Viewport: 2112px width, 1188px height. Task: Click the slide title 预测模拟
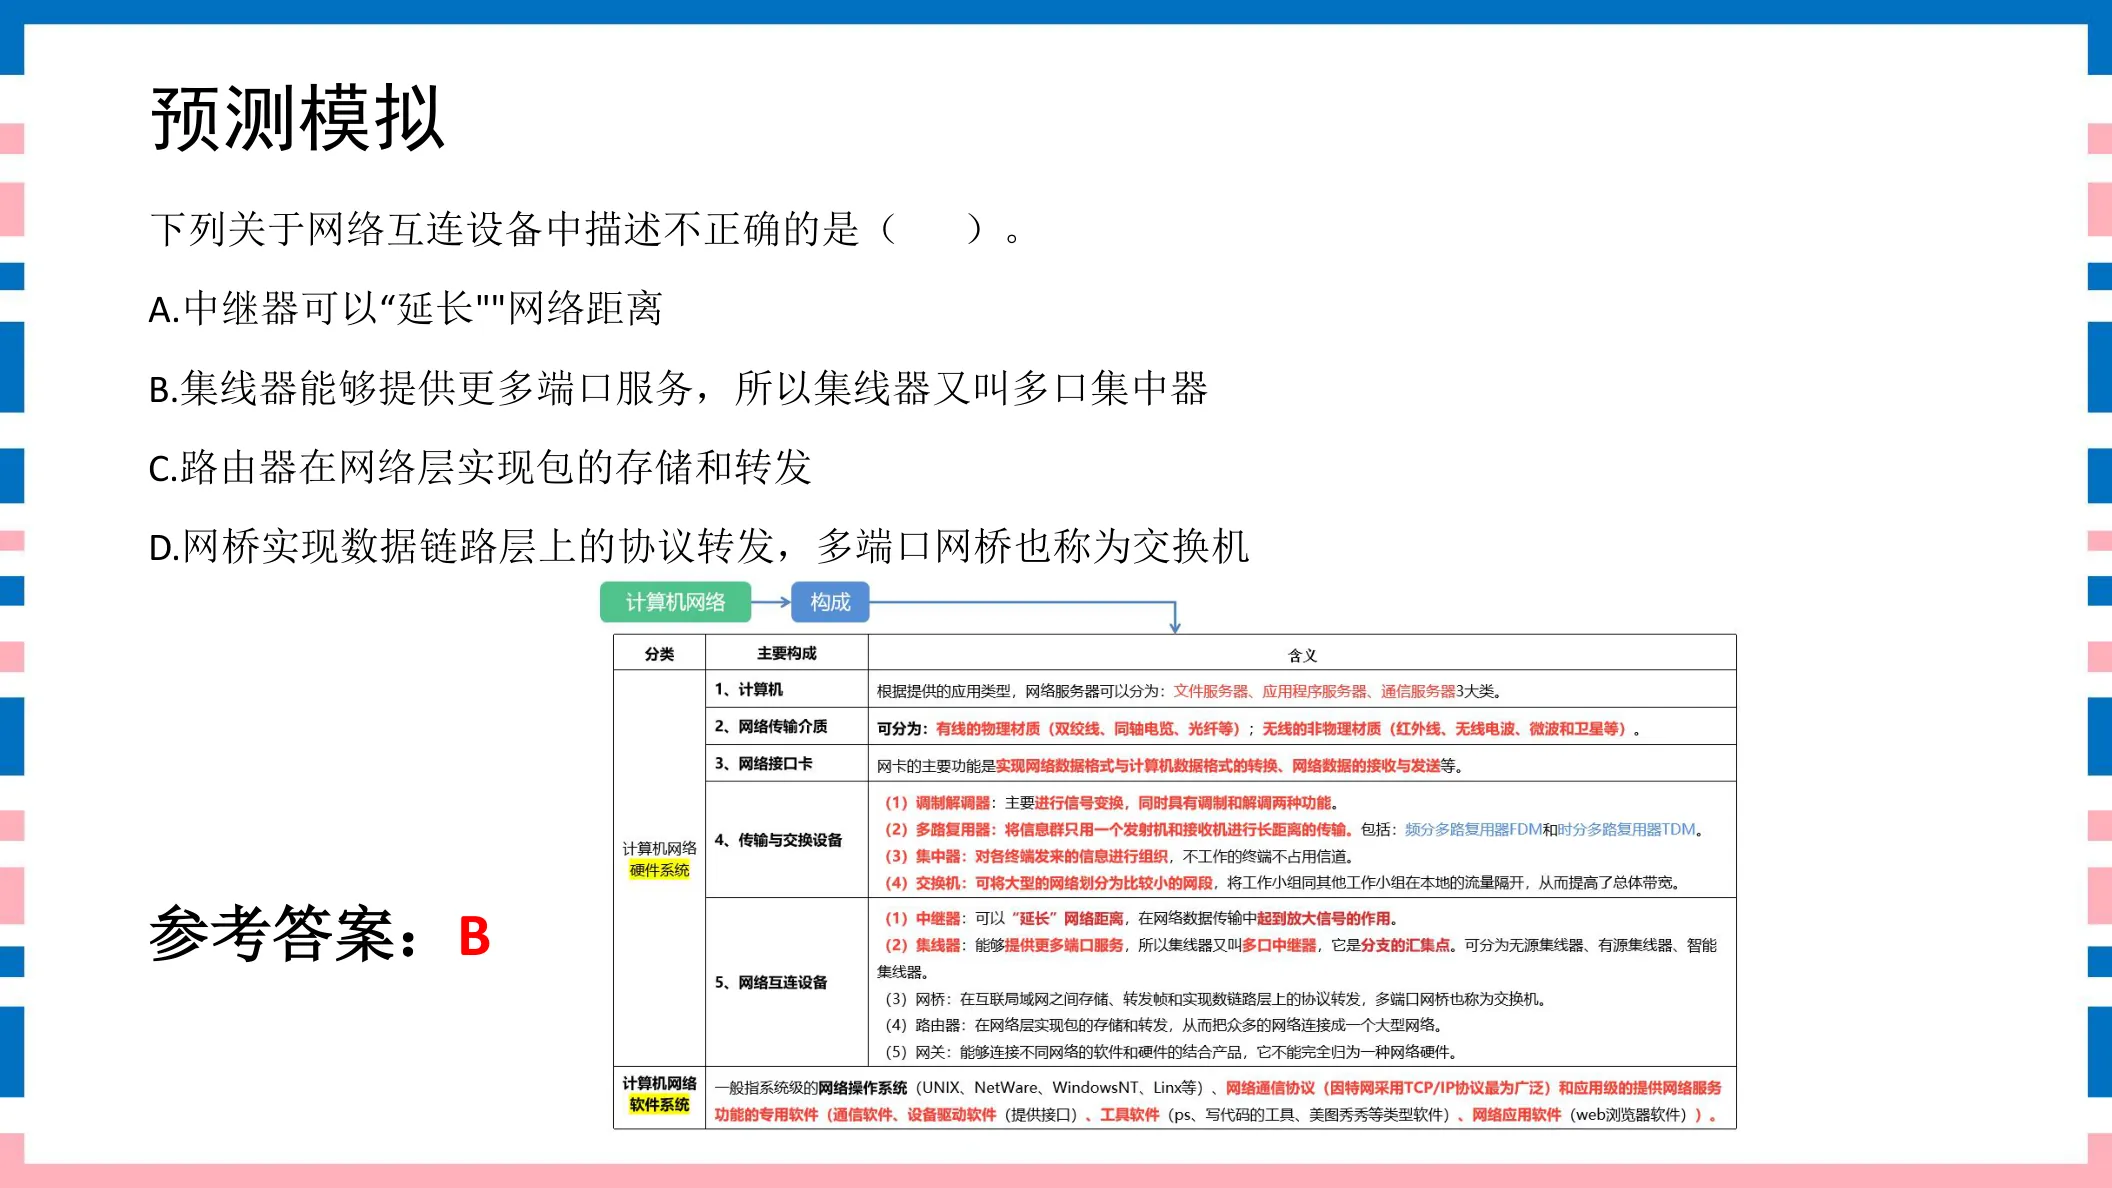297,119
